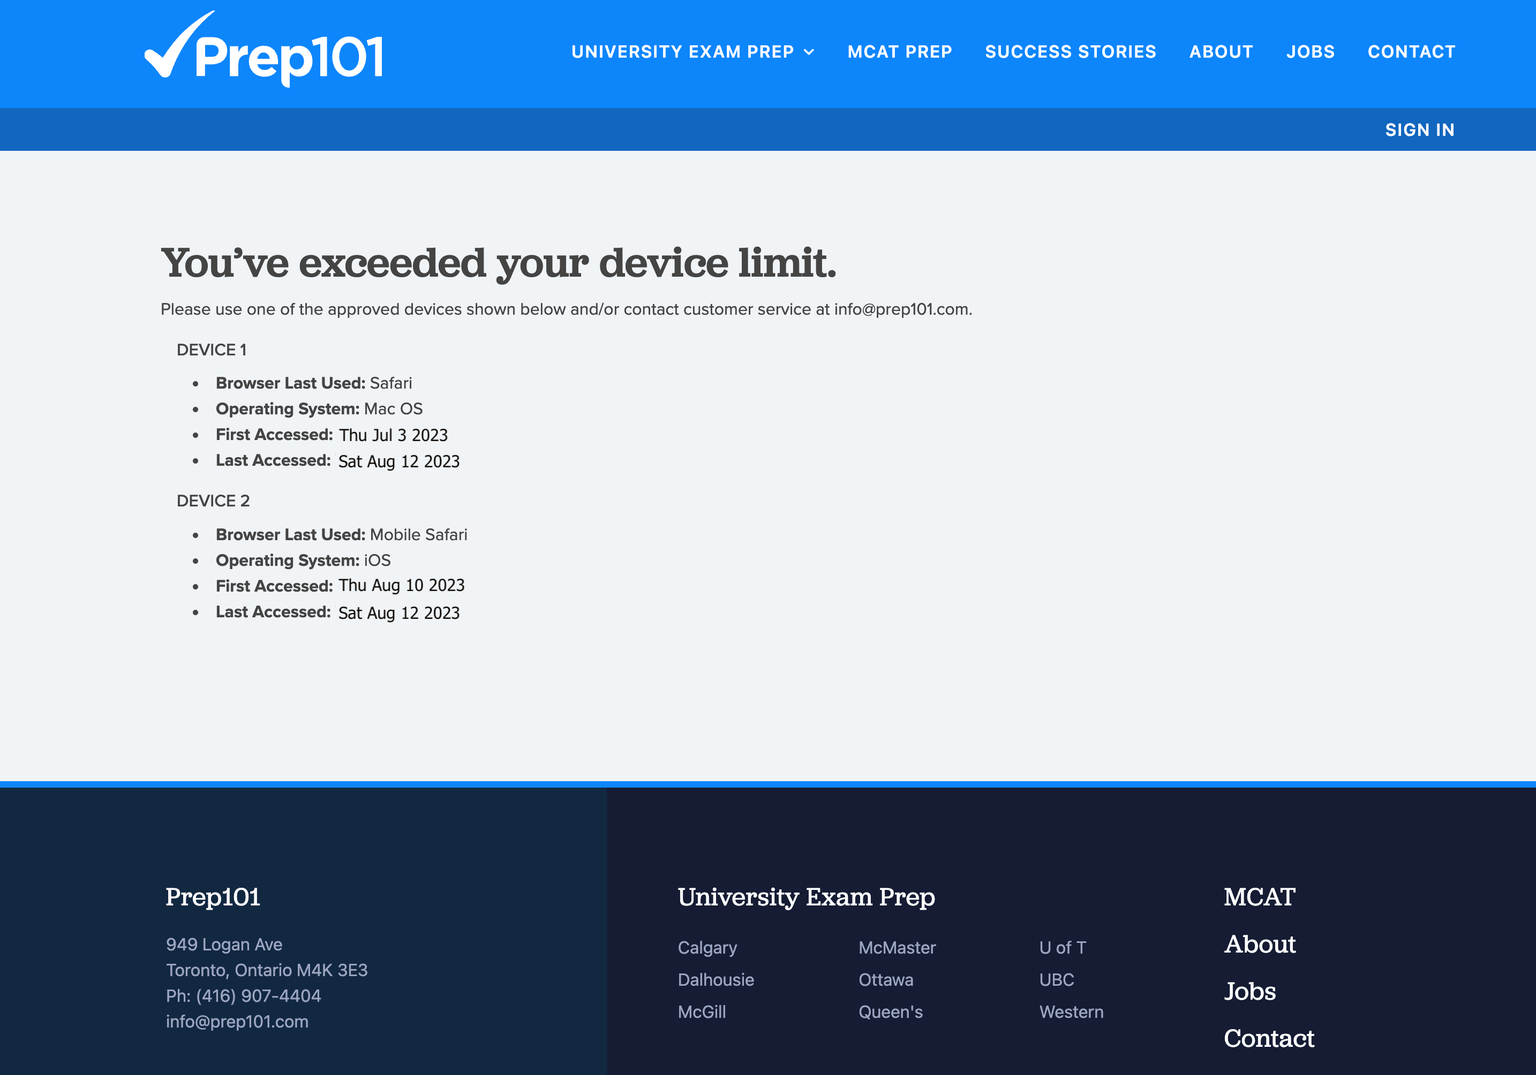
Task: Click Browser Last Used: Safari row
Action: [314, 383]
